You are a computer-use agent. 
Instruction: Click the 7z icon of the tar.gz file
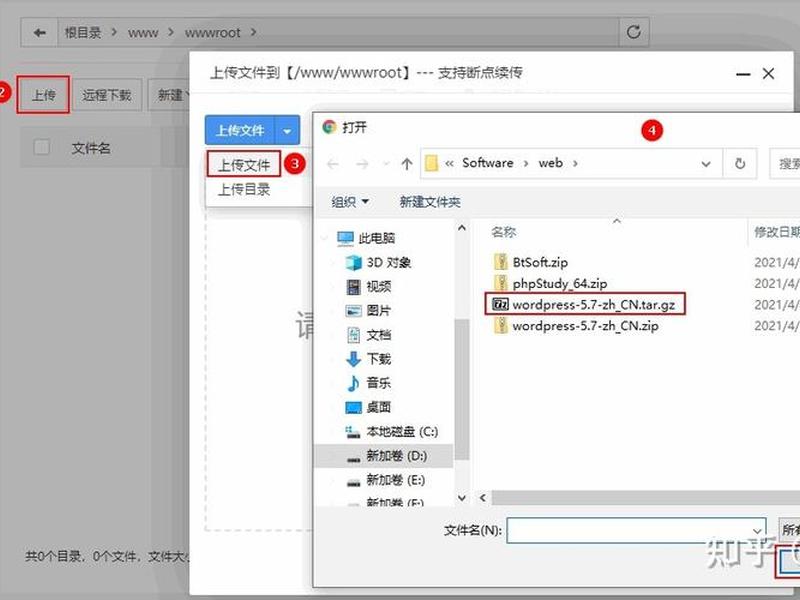501,305
